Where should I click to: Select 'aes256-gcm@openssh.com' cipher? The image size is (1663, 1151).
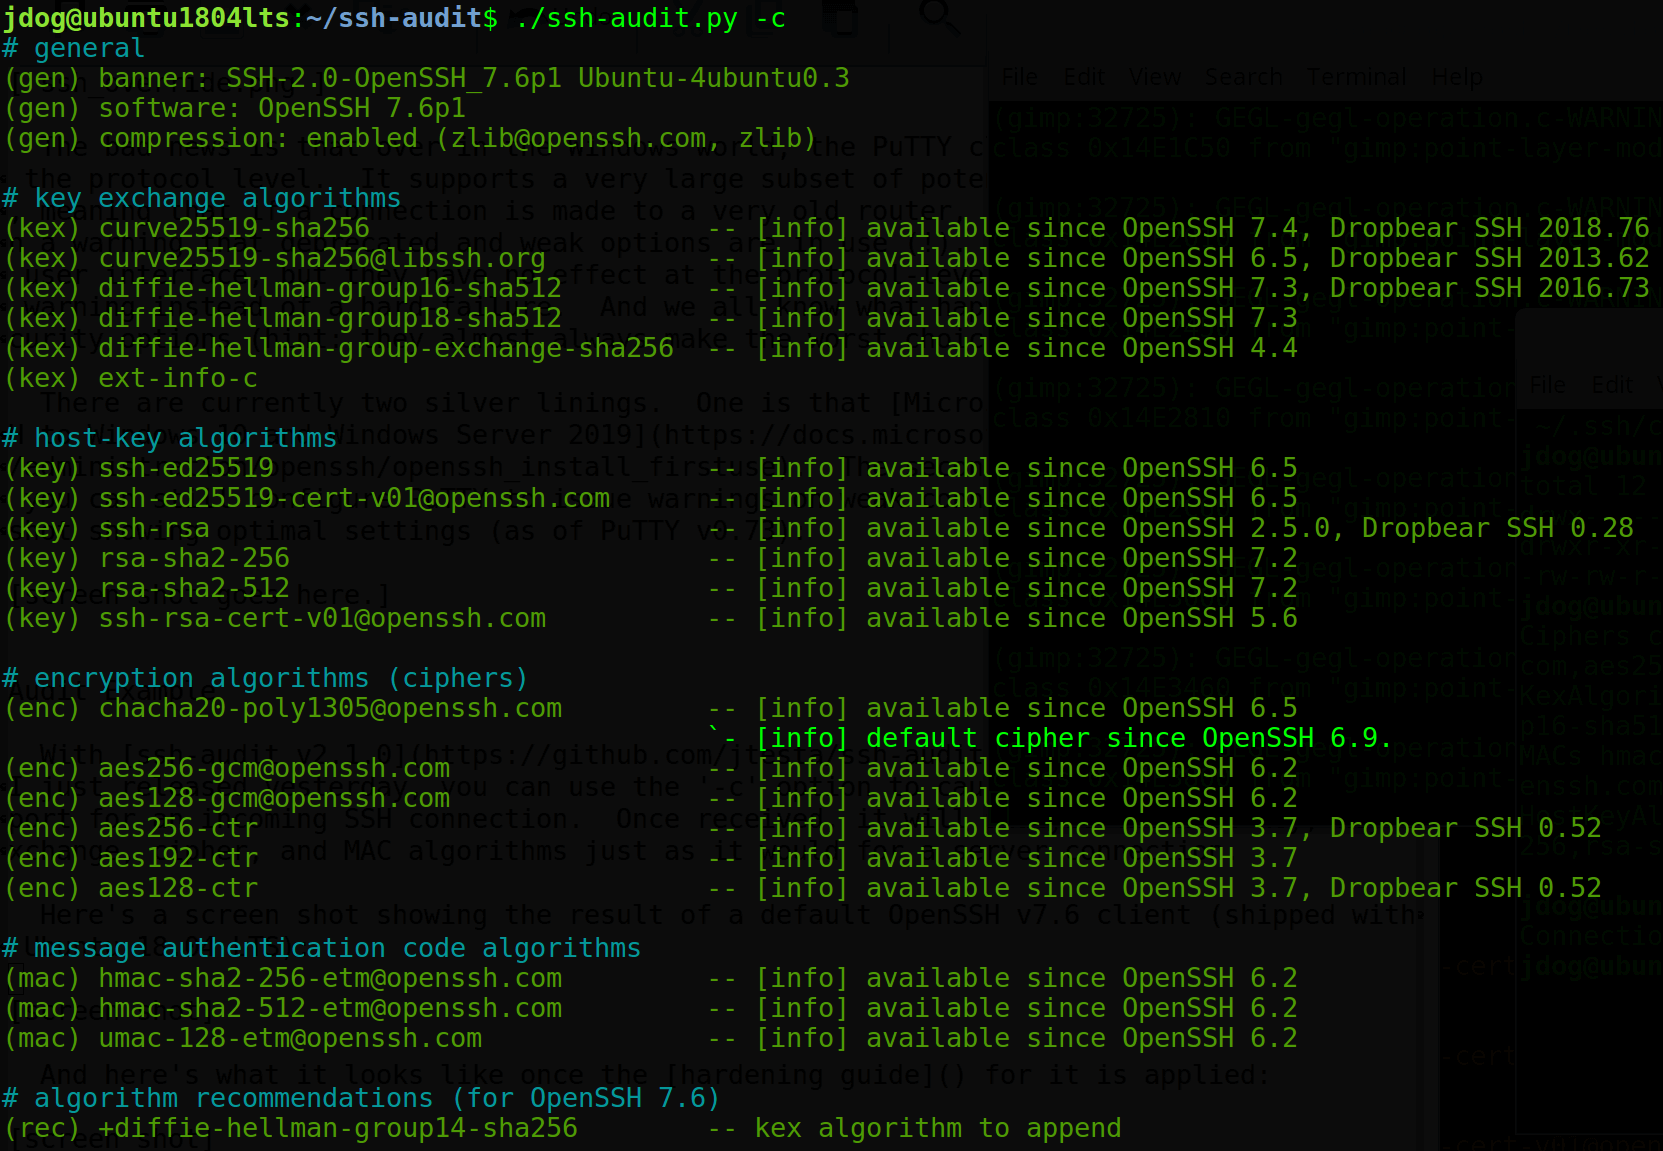click(x=274, y=768)
